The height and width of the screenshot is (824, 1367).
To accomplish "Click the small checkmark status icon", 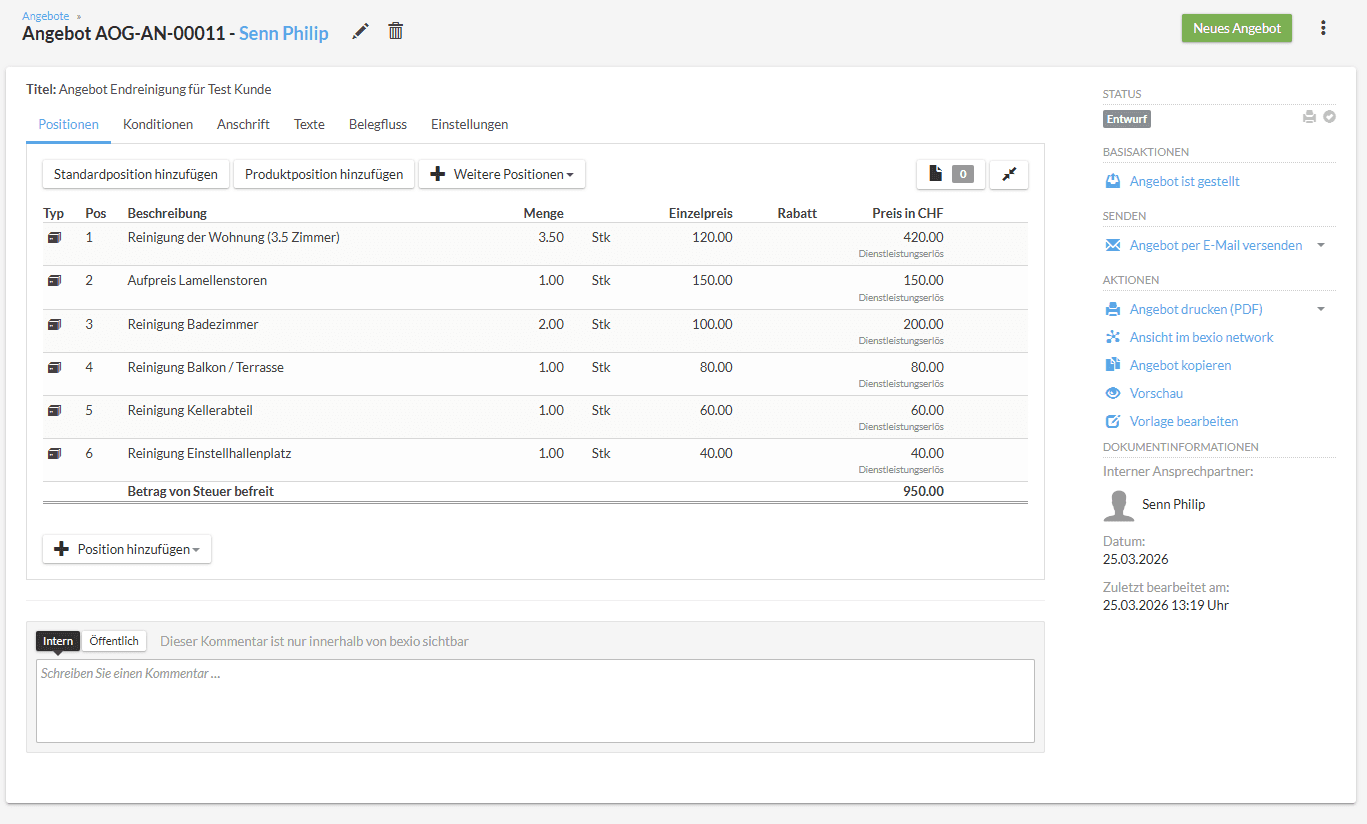I will (x=1329, y=117).
